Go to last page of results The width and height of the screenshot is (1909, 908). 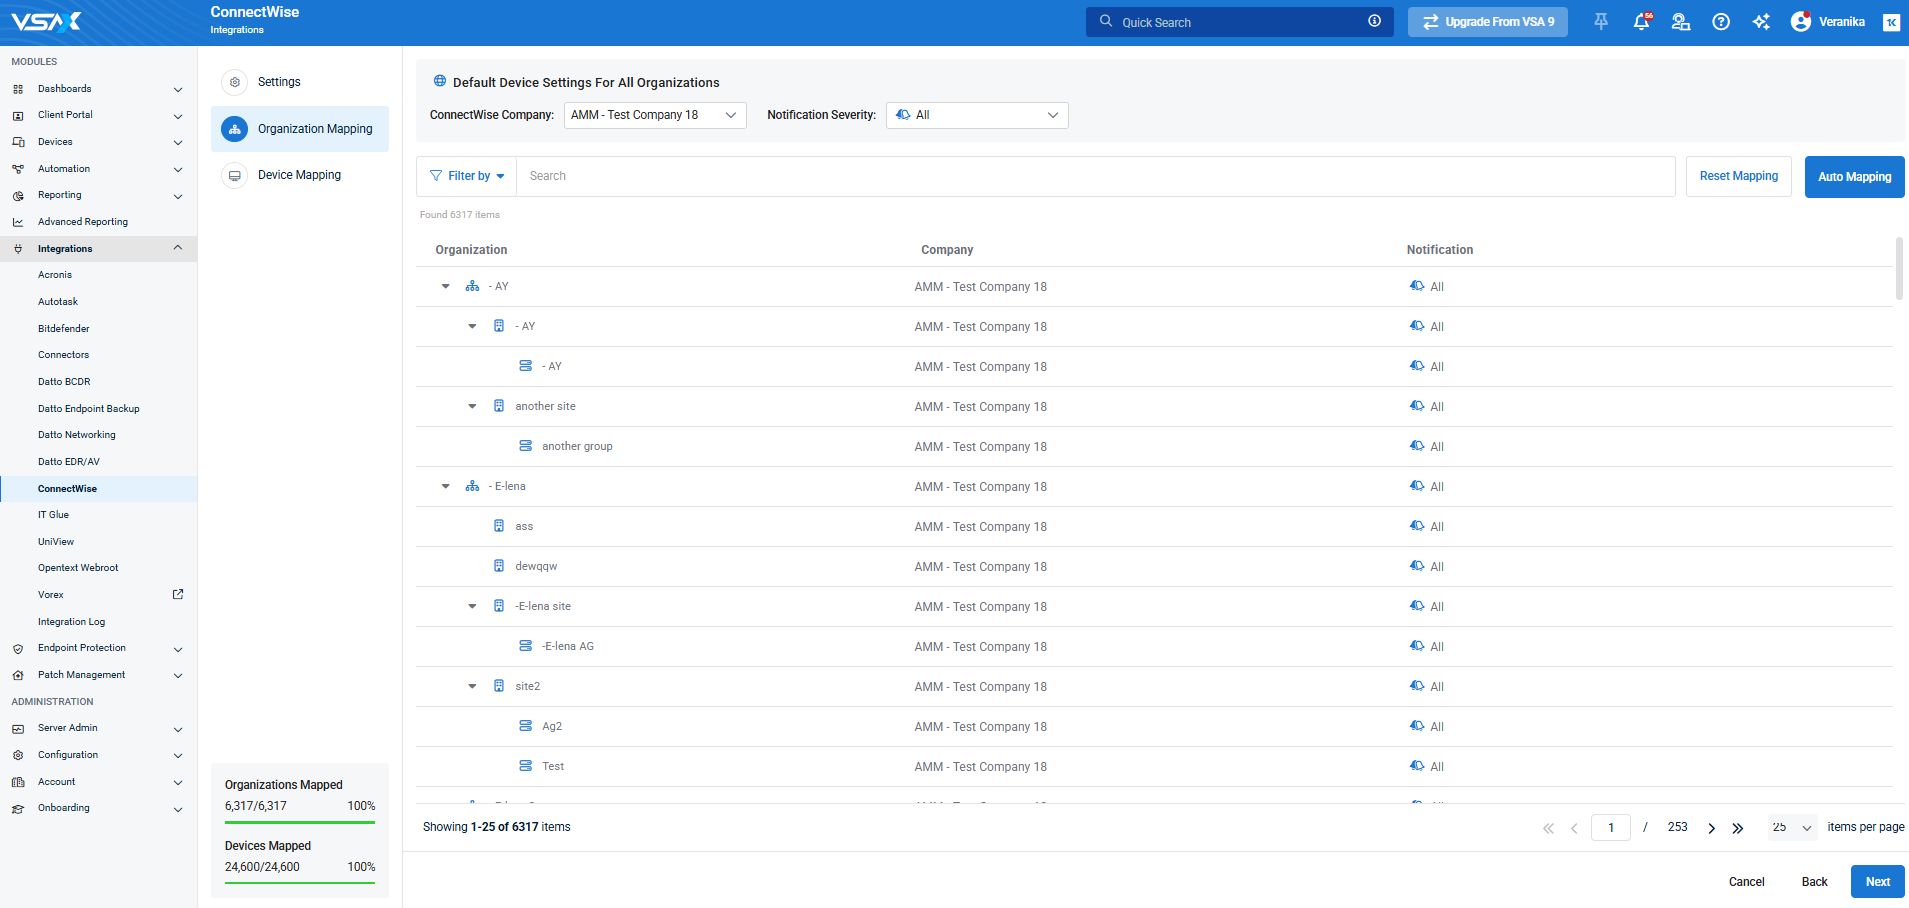click(1738, 828)
